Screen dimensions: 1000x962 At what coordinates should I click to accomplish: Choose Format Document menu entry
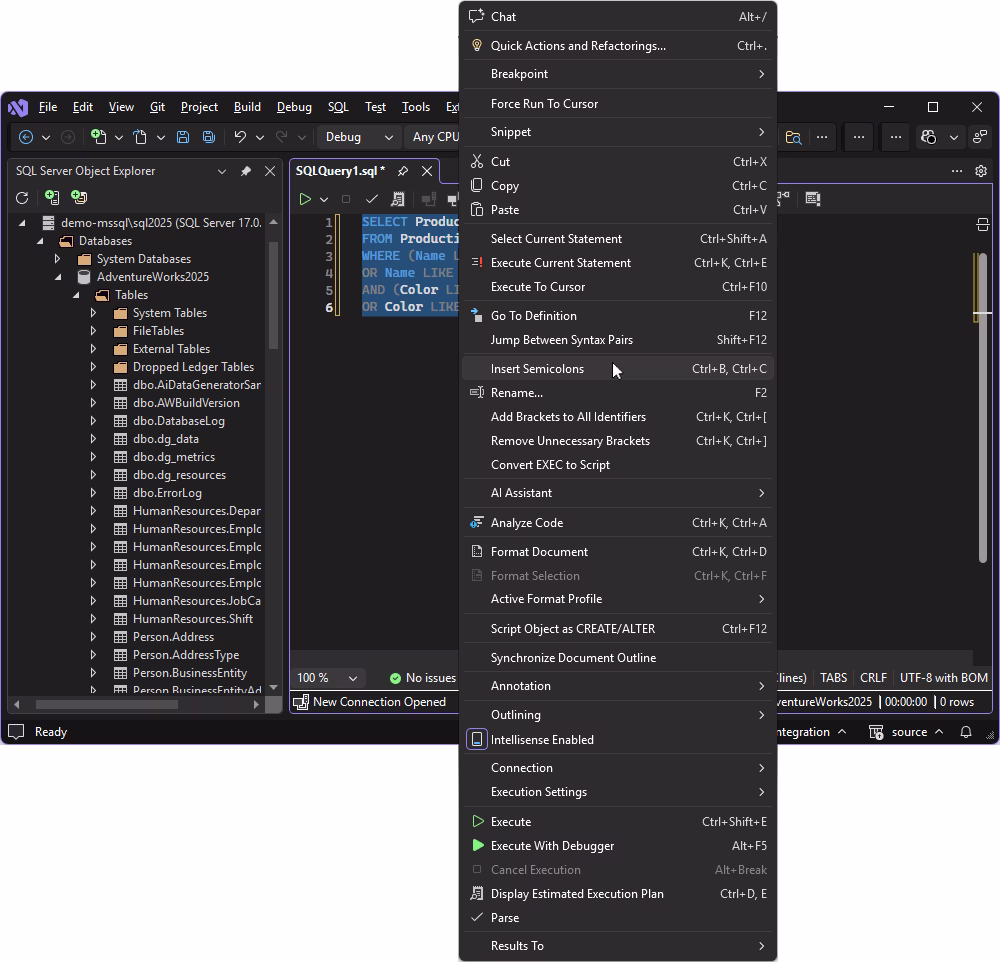point(618,552)
